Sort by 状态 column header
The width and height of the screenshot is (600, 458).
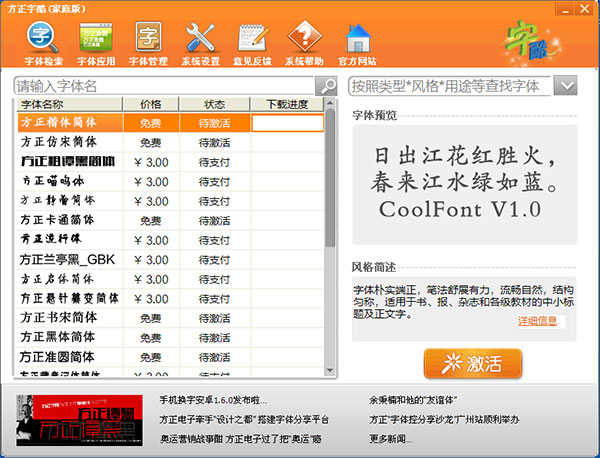pos(214,104)
